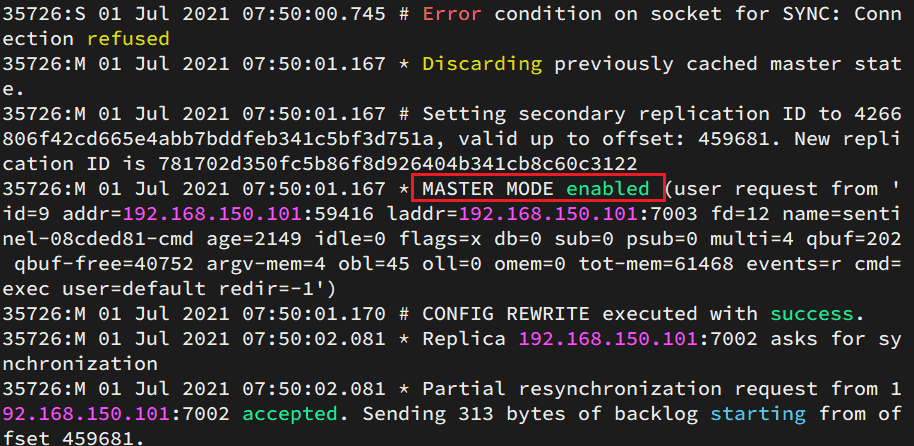Click the timestamp 07:50:01.170
Screen dimensions: 914x446
pos(313,314)
